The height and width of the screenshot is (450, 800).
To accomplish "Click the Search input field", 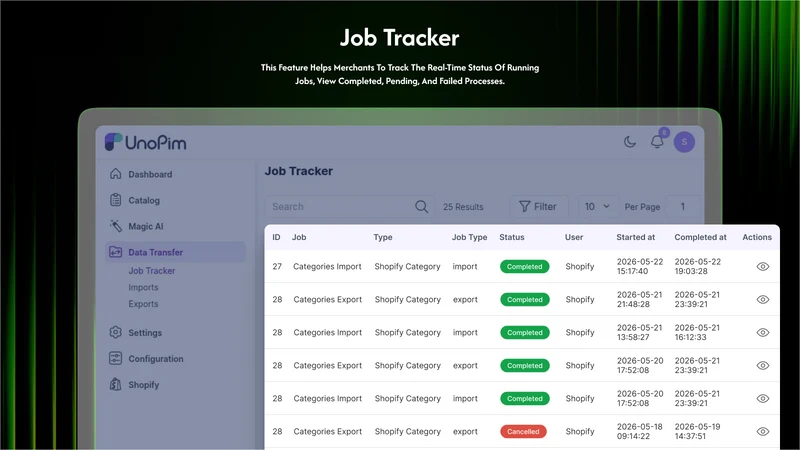I will (x=349, y=206).
